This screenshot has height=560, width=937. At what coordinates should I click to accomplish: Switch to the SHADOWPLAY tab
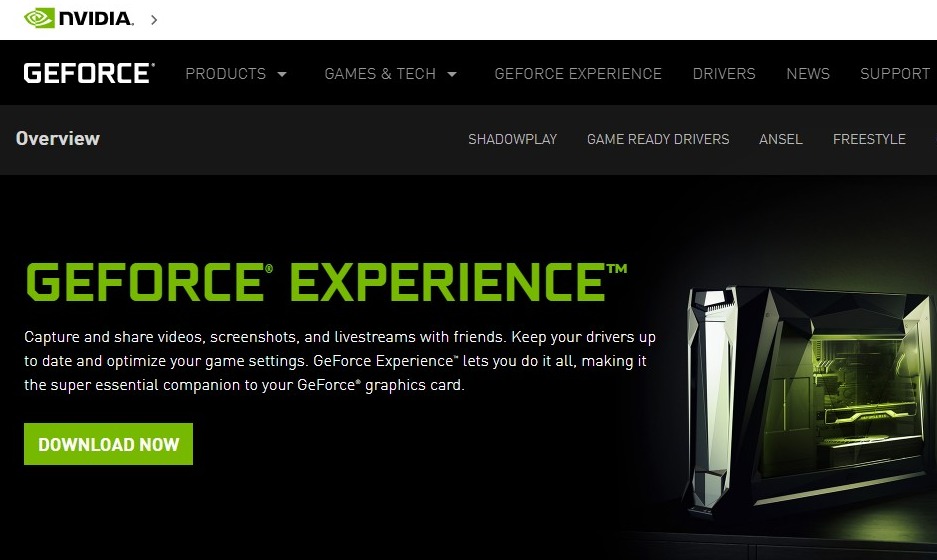pyautogui.click(x=512, y=139)
